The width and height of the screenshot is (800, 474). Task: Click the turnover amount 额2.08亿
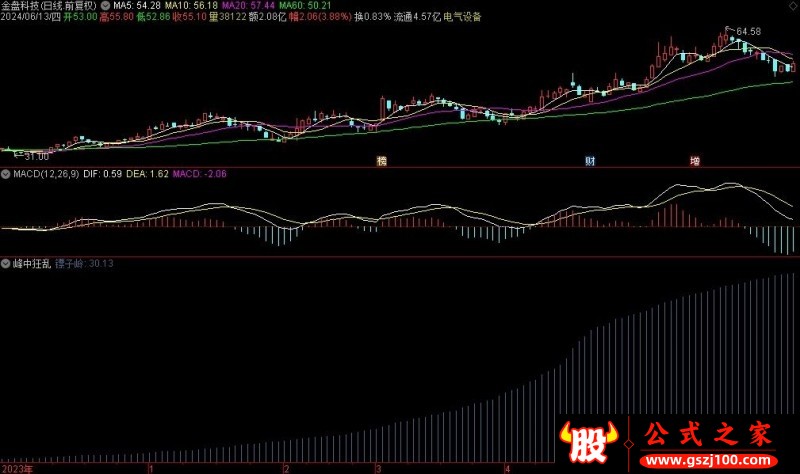click(x=268, y=17)
